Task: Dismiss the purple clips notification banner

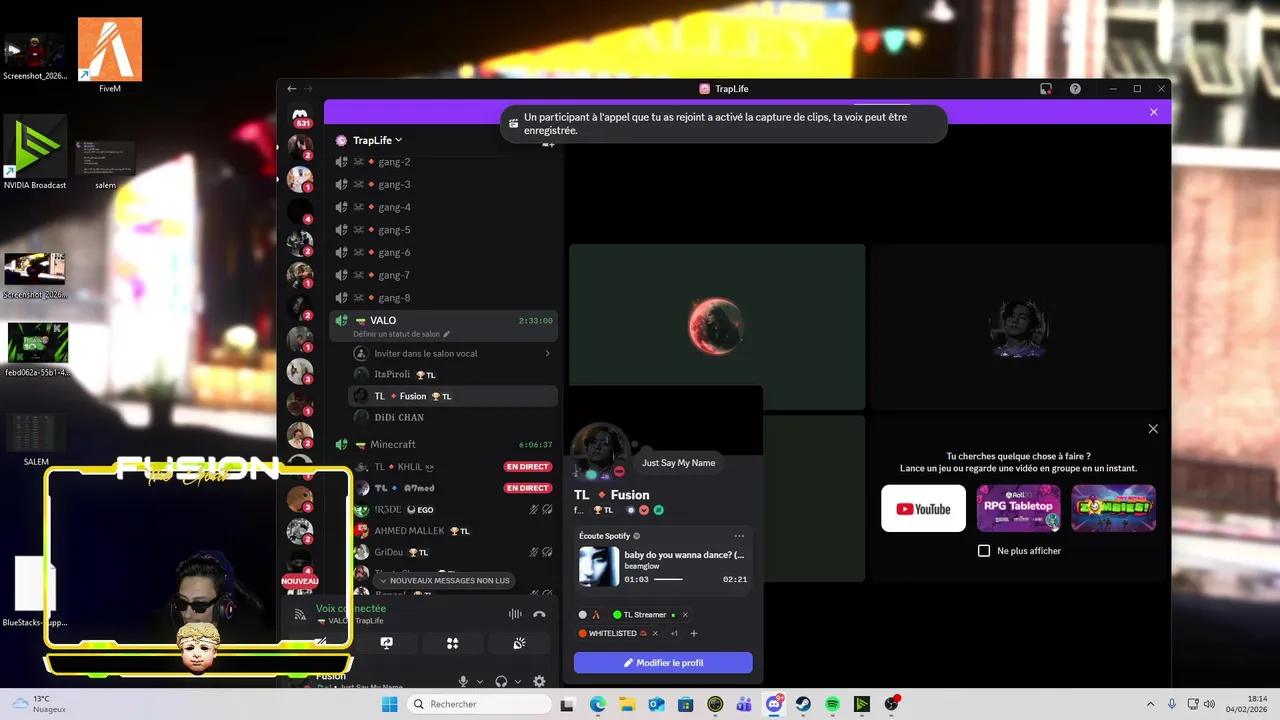Action: (x=1153, y=112)
